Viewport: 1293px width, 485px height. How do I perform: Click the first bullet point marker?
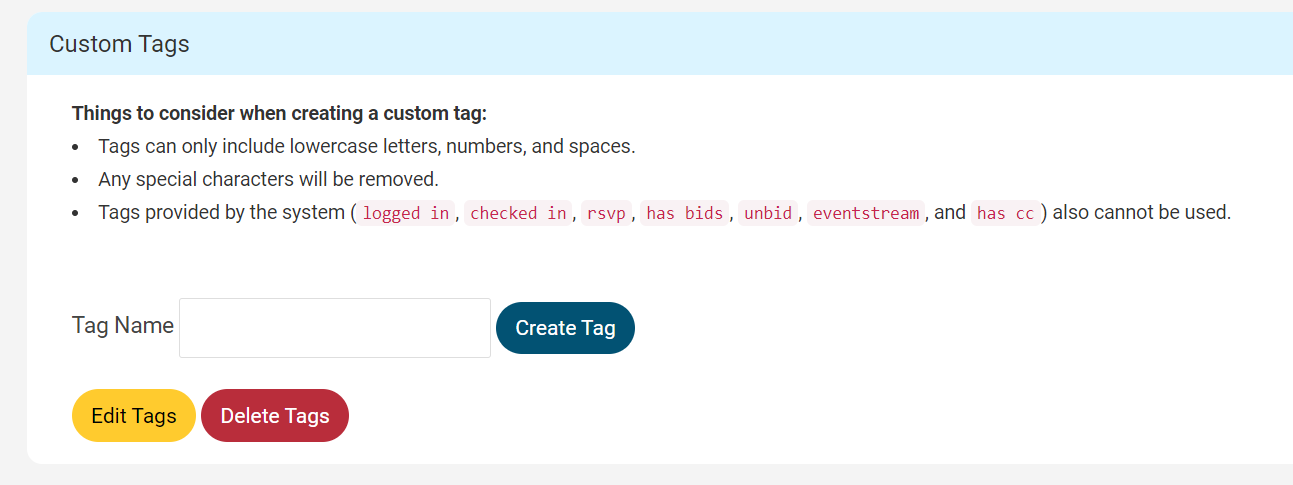(x=76, y=147)
